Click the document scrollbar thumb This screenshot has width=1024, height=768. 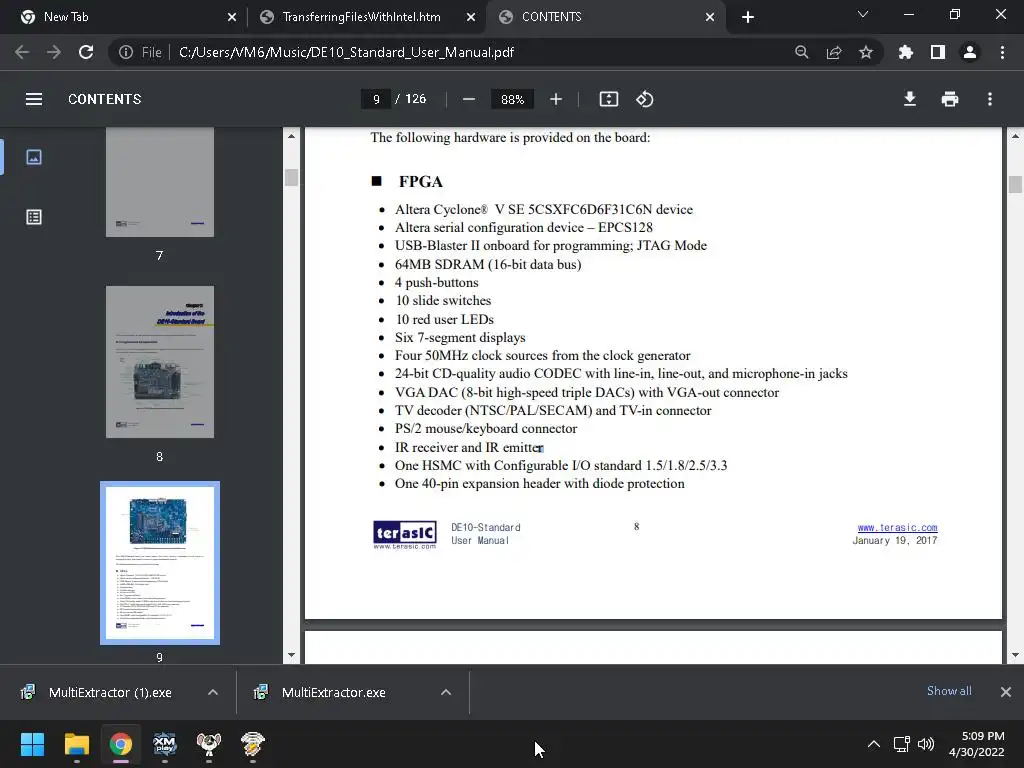(x=1015, y=185)
